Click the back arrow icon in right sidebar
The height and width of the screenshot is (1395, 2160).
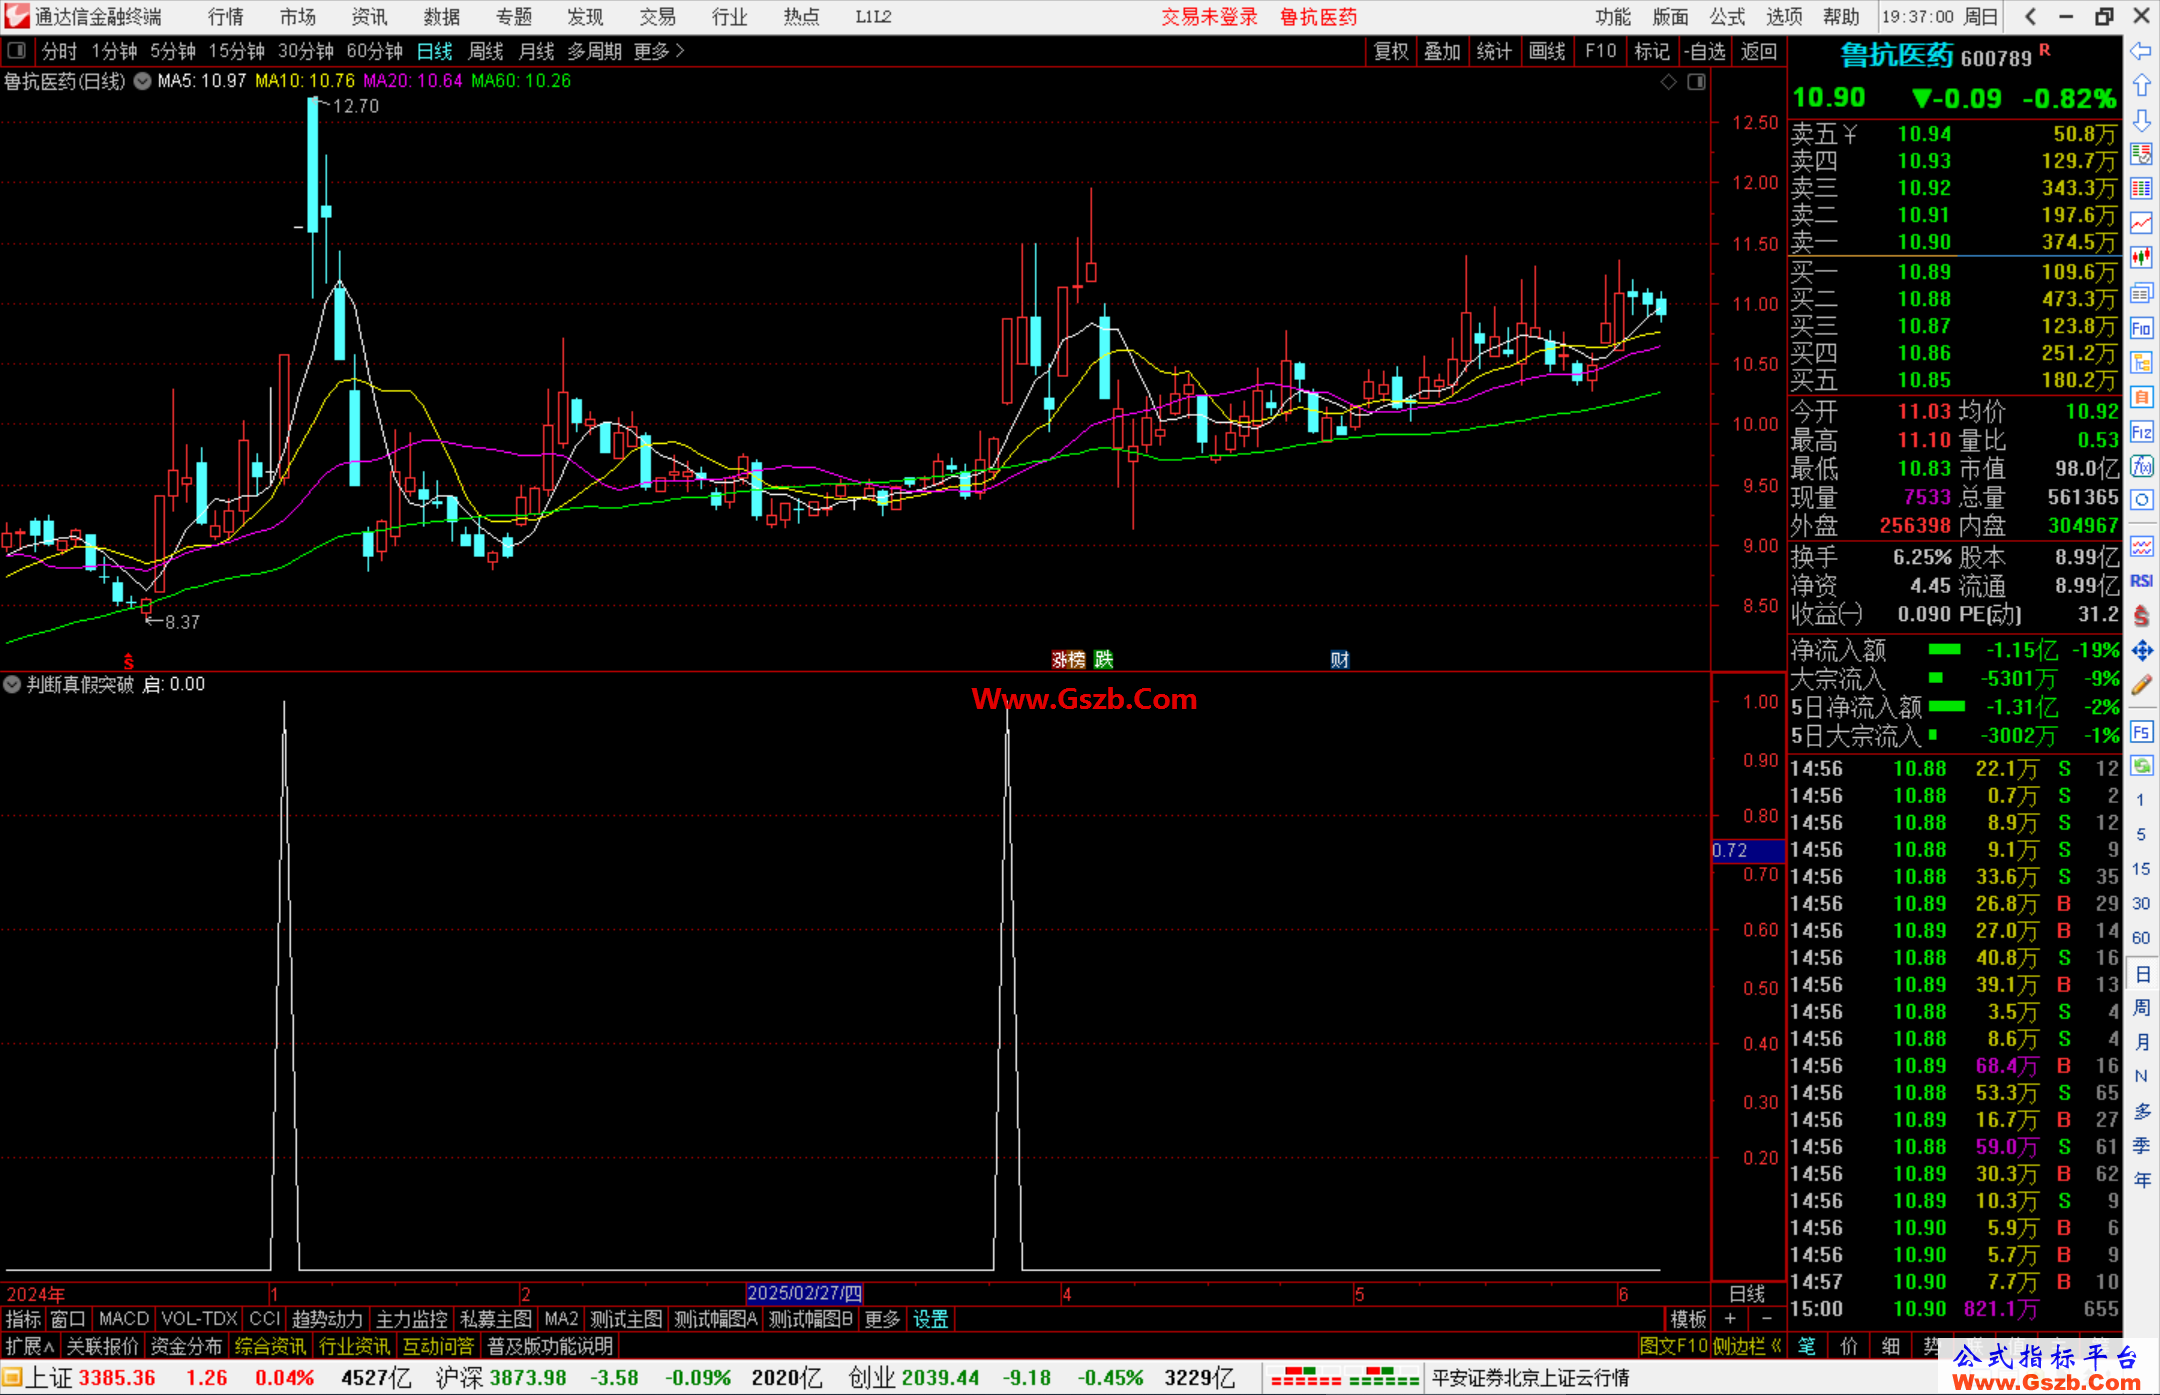[x=2141, y=51]
